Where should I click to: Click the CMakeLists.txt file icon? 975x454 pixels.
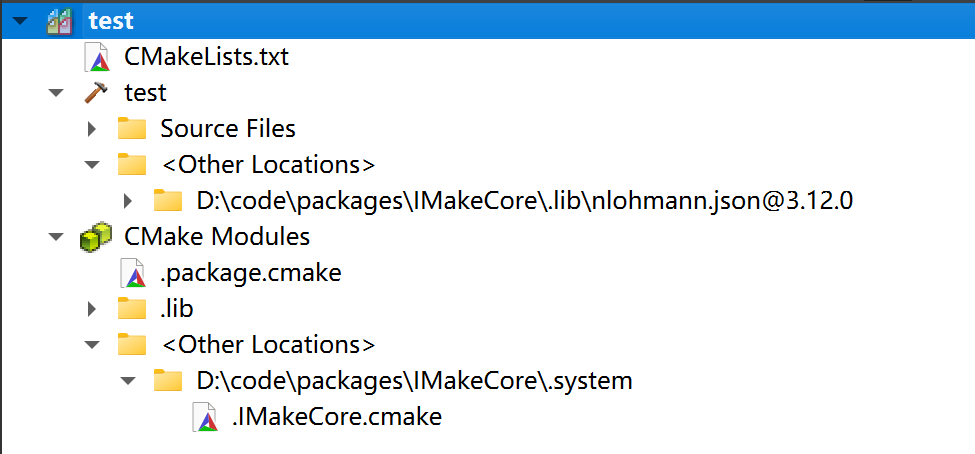click(97, 57)
